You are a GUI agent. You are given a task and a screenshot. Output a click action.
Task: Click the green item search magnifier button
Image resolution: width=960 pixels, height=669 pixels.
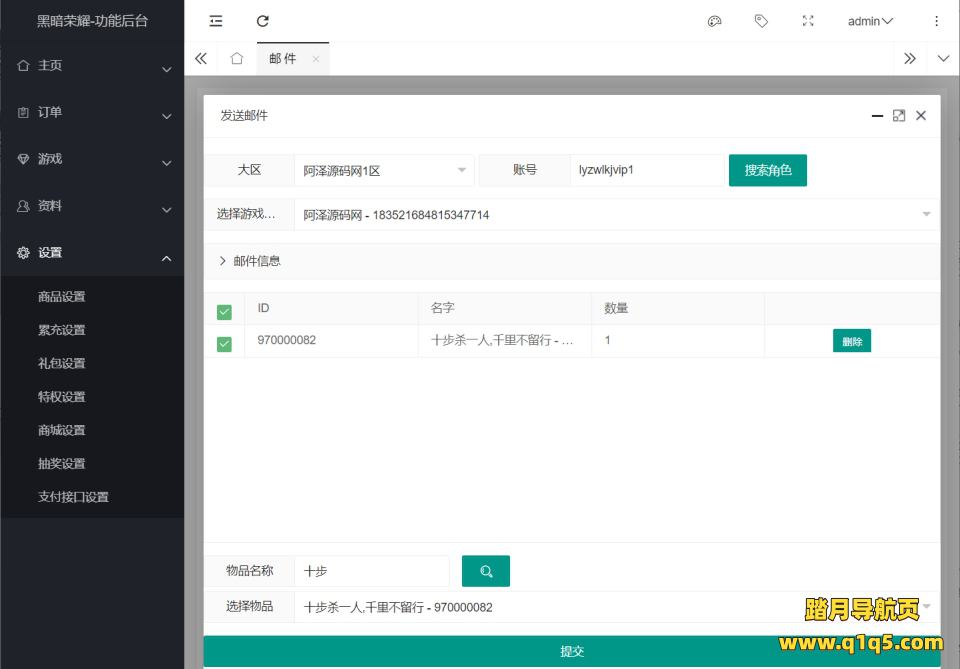pos(486,571)
